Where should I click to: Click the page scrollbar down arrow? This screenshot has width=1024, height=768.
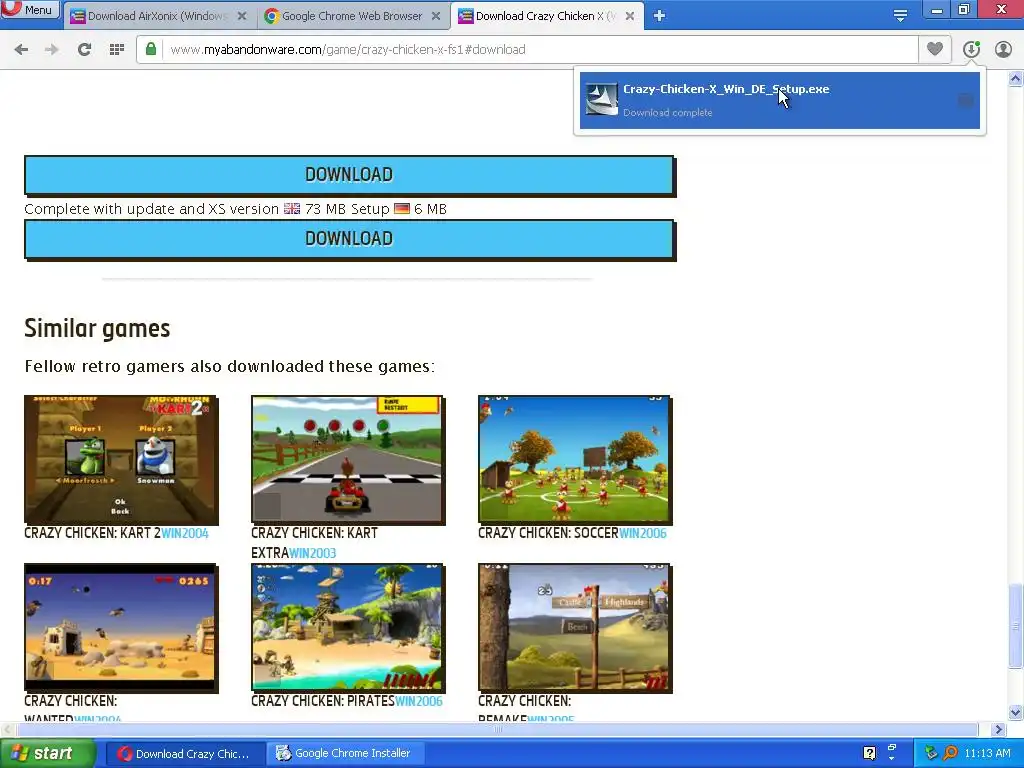tap(1015, 712)
